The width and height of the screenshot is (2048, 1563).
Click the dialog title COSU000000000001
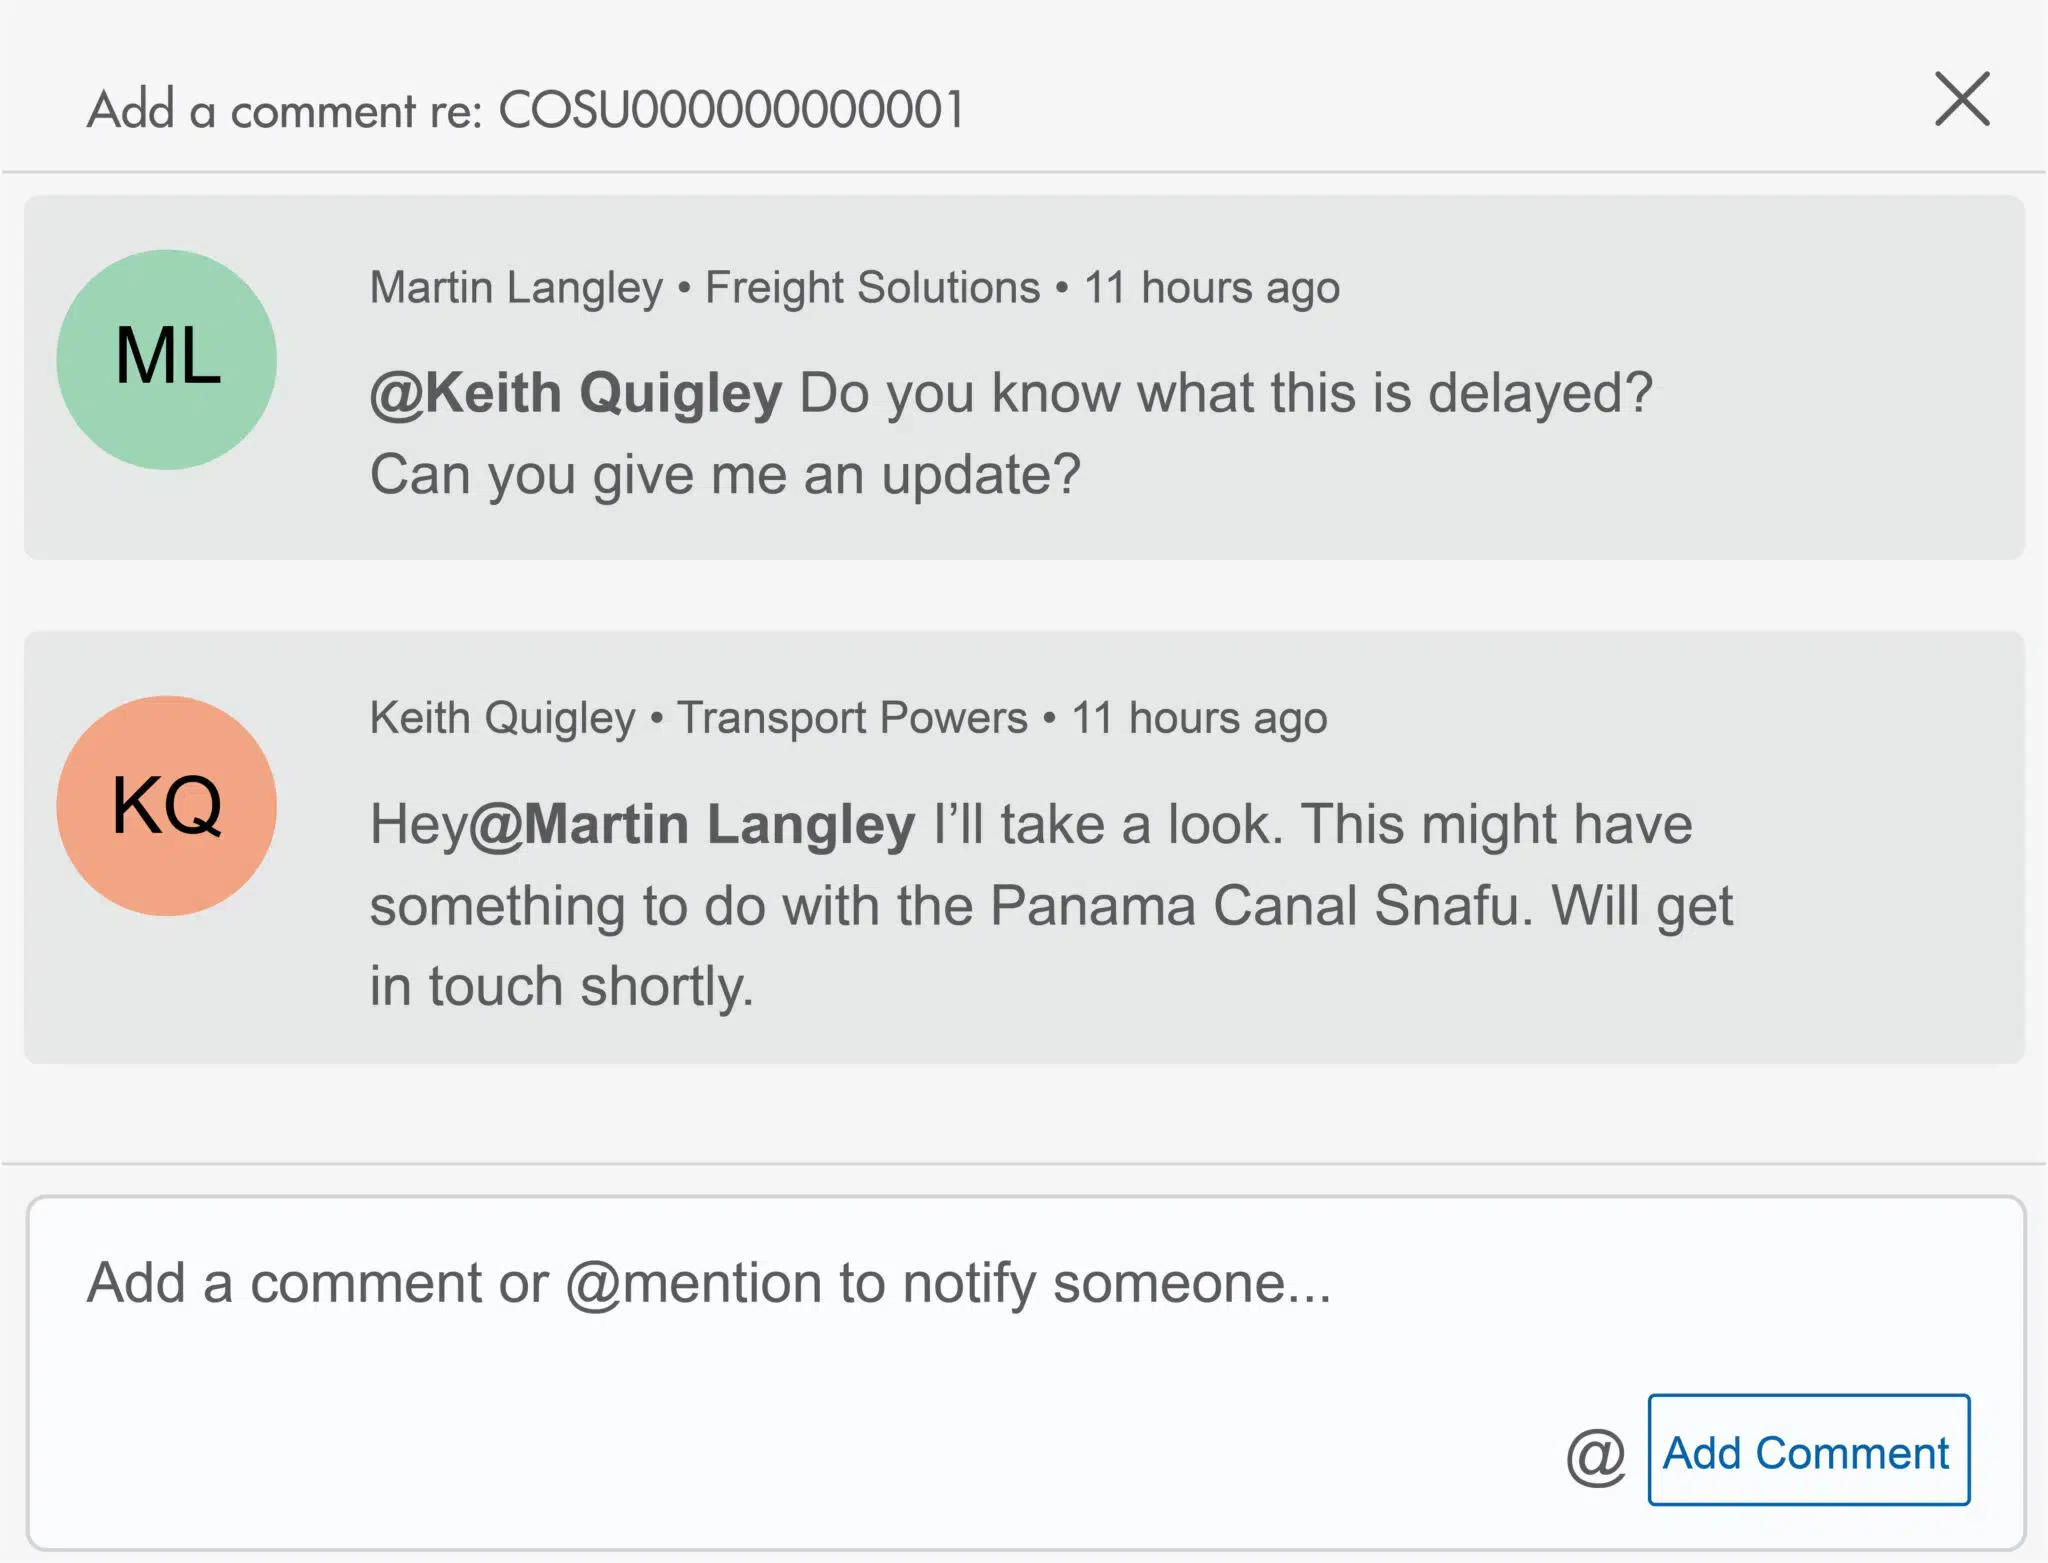tap(731, 110)
